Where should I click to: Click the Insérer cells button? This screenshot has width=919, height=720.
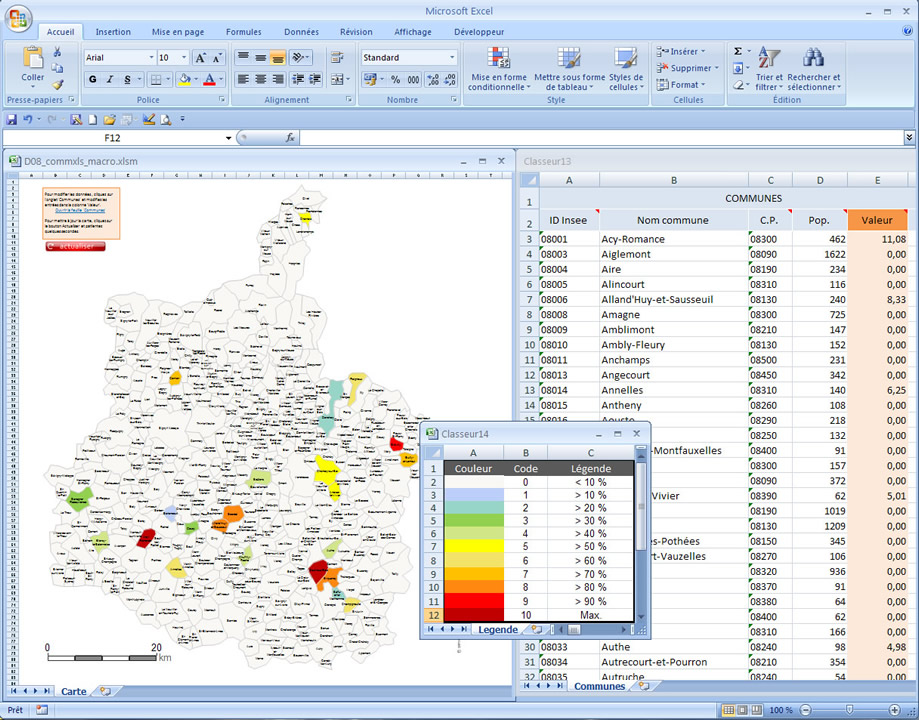tap(682, 52)
